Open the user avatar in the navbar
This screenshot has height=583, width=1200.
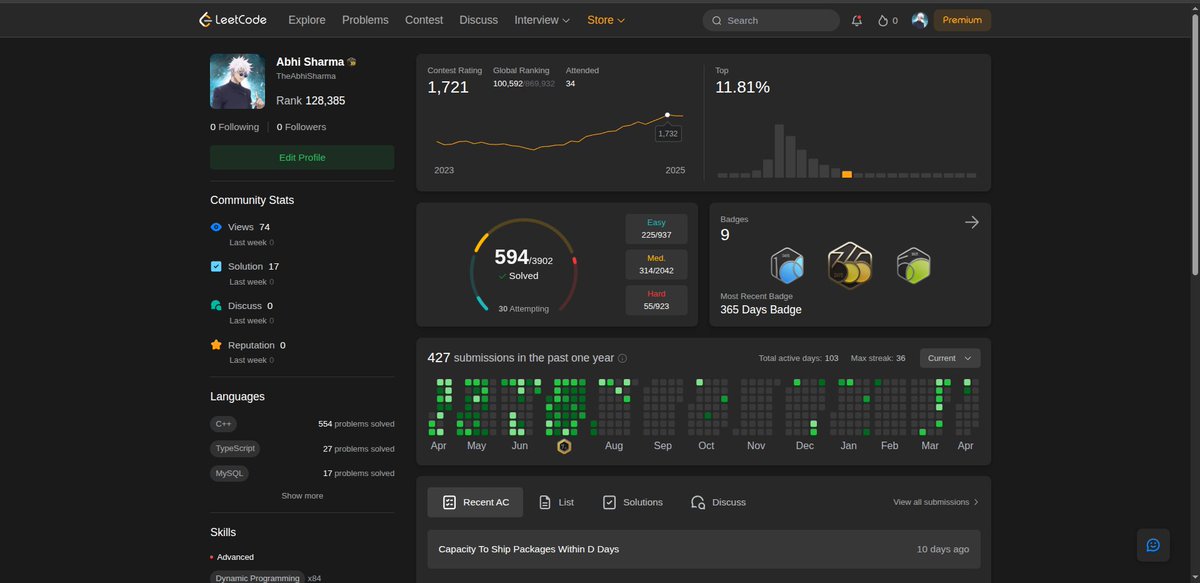tap(919, 20)
